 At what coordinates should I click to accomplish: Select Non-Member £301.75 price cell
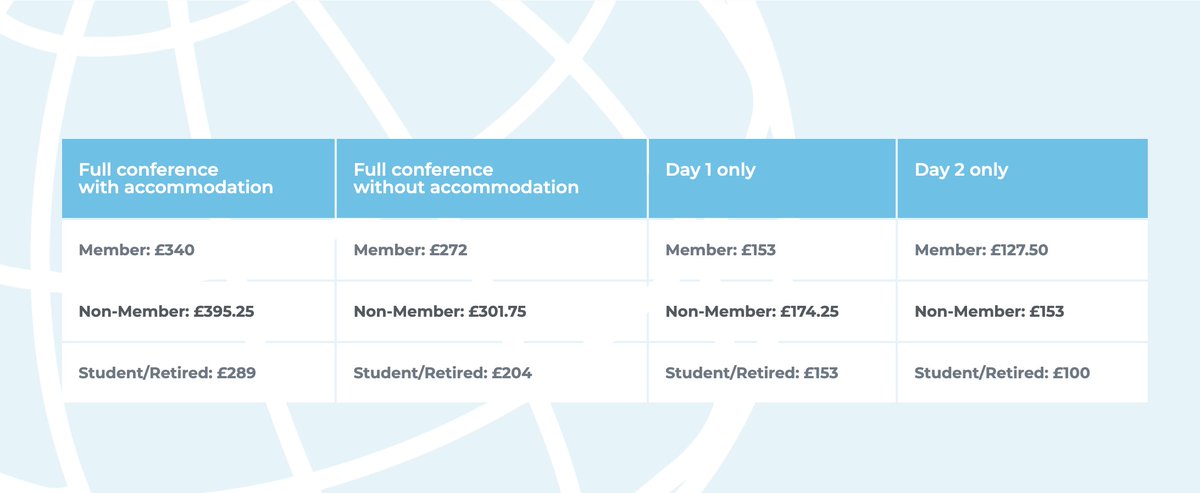click(440, 311)
